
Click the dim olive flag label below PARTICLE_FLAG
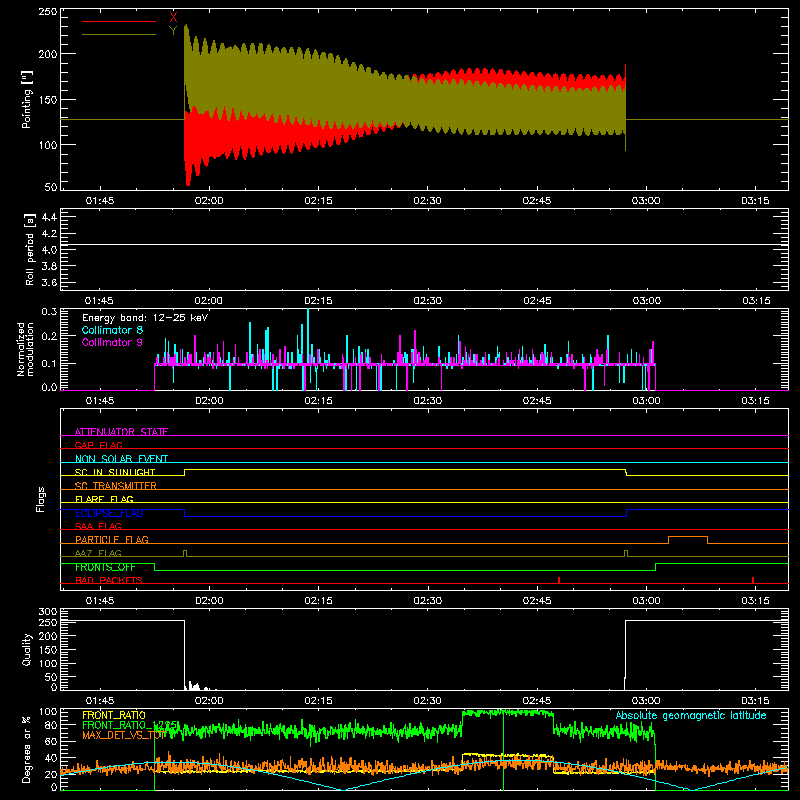(98, 553)
